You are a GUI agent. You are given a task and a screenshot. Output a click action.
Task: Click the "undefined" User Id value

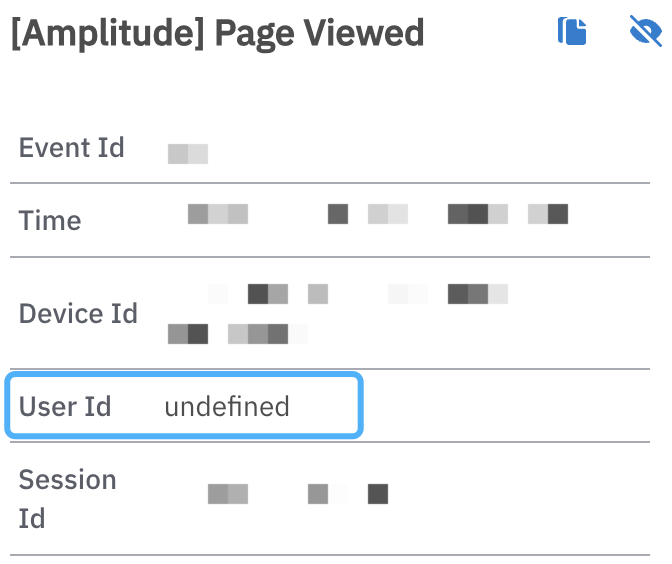[227, 407]
